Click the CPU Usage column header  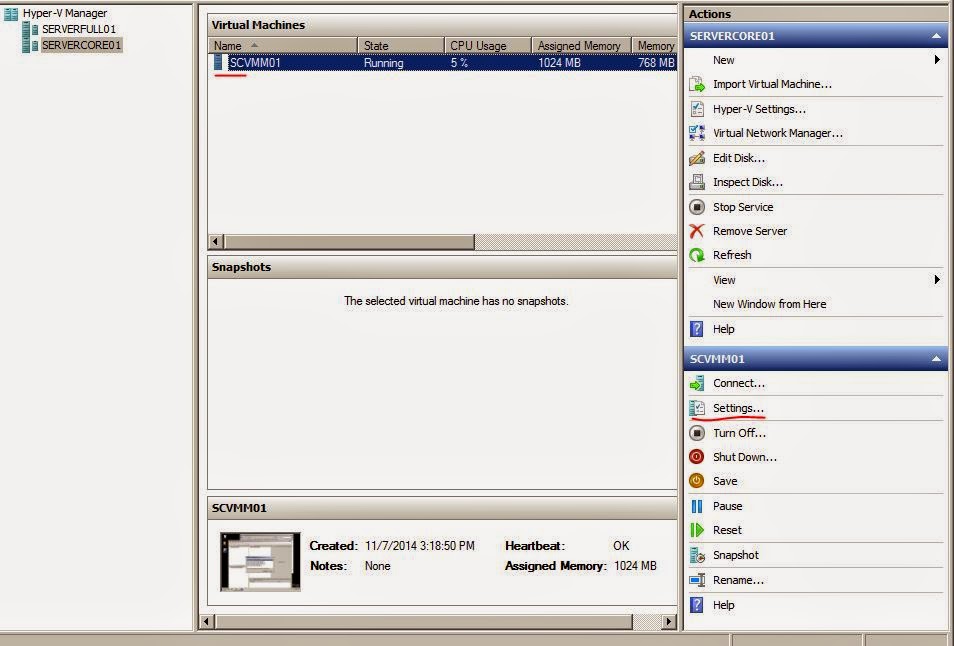(x=488, y=46)
